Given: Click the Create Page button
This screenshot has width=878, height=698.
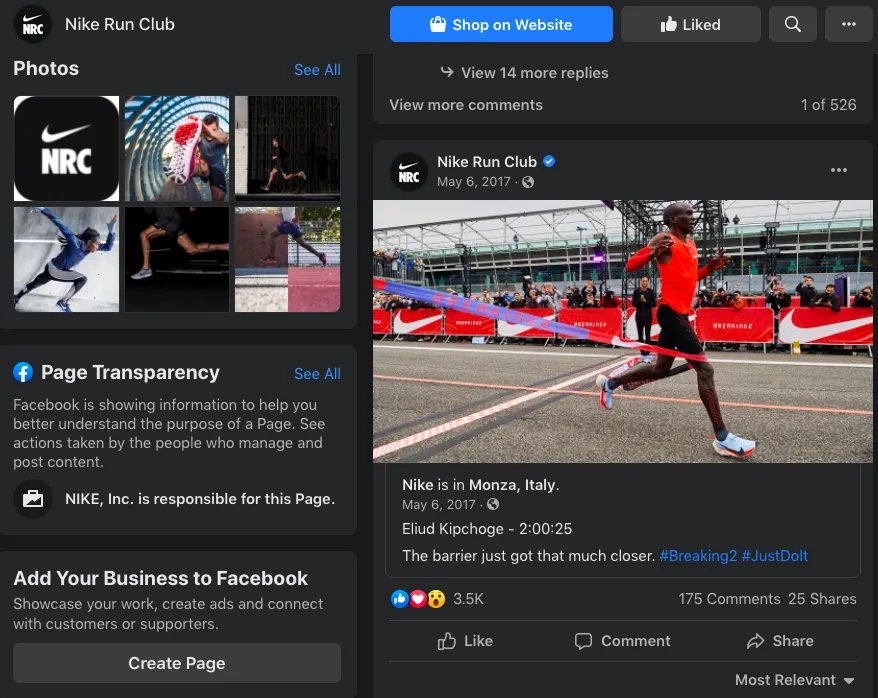Looking at the screenshot, I should point(177,663).
